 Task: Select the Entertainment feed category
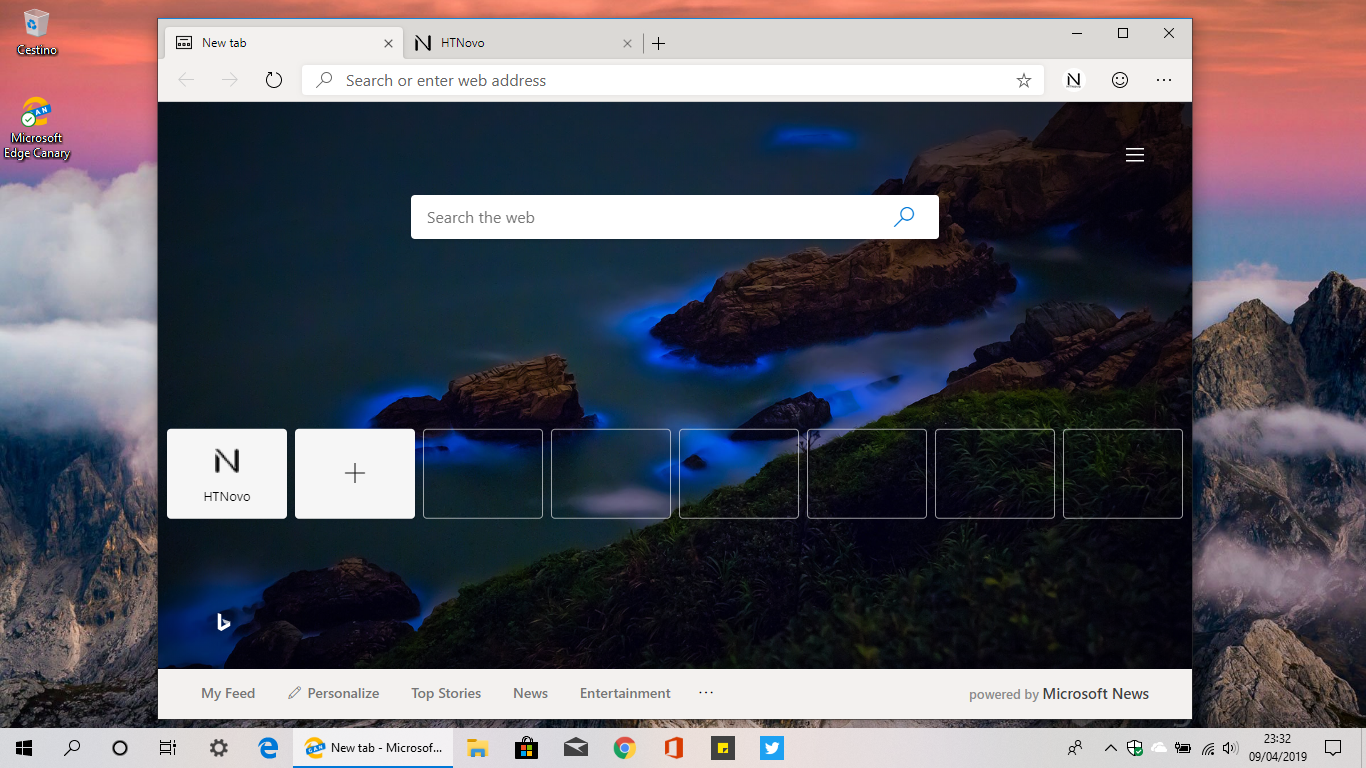coord(624,692)
